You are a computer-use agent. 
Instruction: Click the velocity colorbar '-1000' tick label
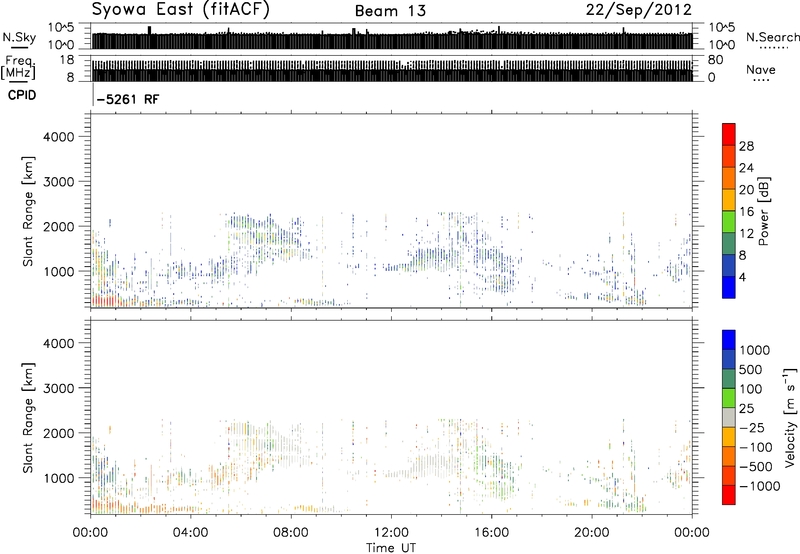[x=760, y=486]
